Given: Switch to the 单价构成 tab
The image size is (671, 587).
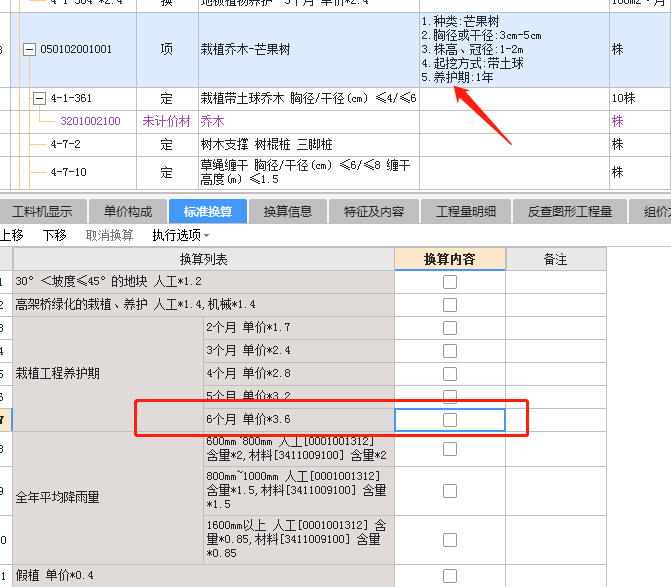Looking at the screenshot, I should click(x=128, y=211).
